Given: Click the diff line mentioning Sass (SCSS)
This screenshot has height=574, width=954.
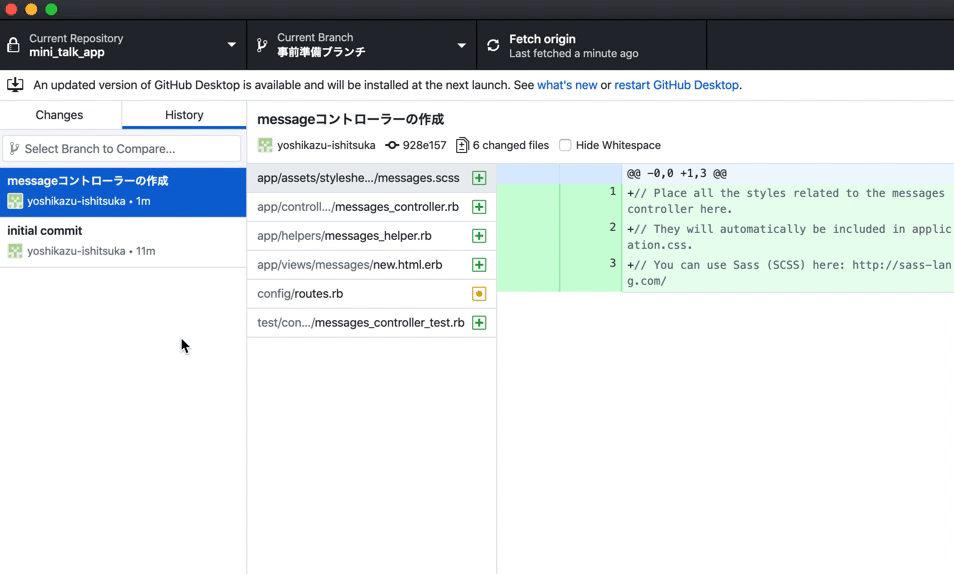Looking at the screenshot, I should (789, 273).
